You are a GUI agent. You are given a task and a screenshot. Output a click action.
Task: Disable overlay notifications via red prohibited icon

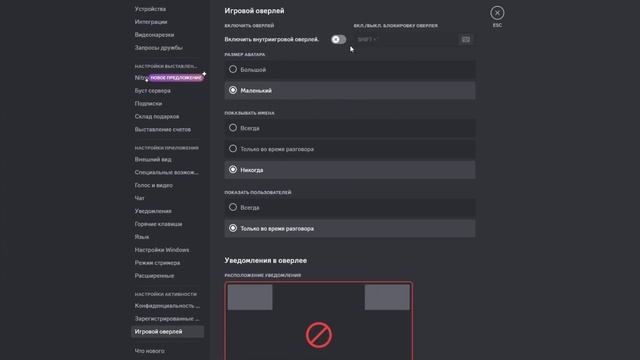tap(319, 335)
